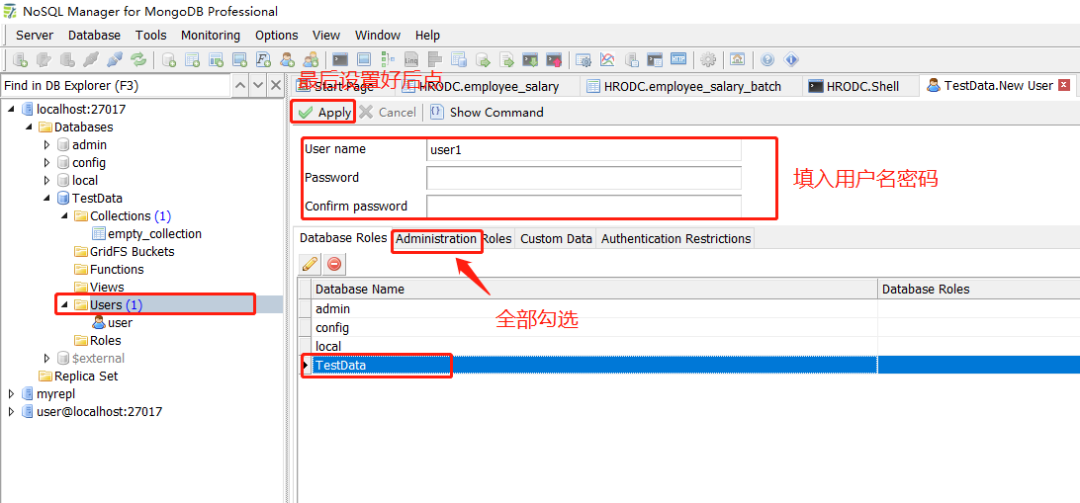Expand the $external database node
The image size is (1080, 503).
(x=47, y=358)
